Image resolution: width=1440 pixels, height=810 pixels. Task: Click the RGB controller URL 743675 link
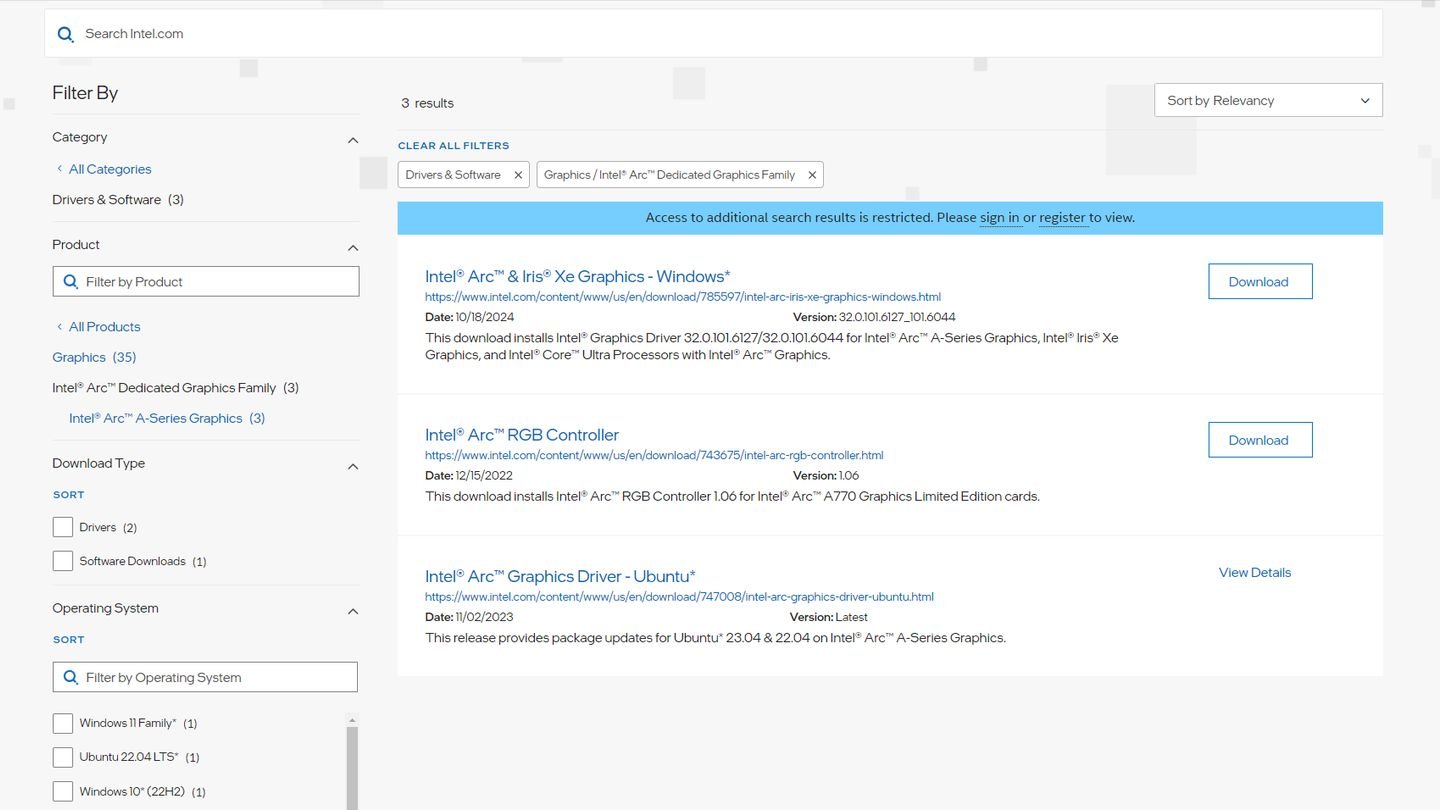coord(654,455)
